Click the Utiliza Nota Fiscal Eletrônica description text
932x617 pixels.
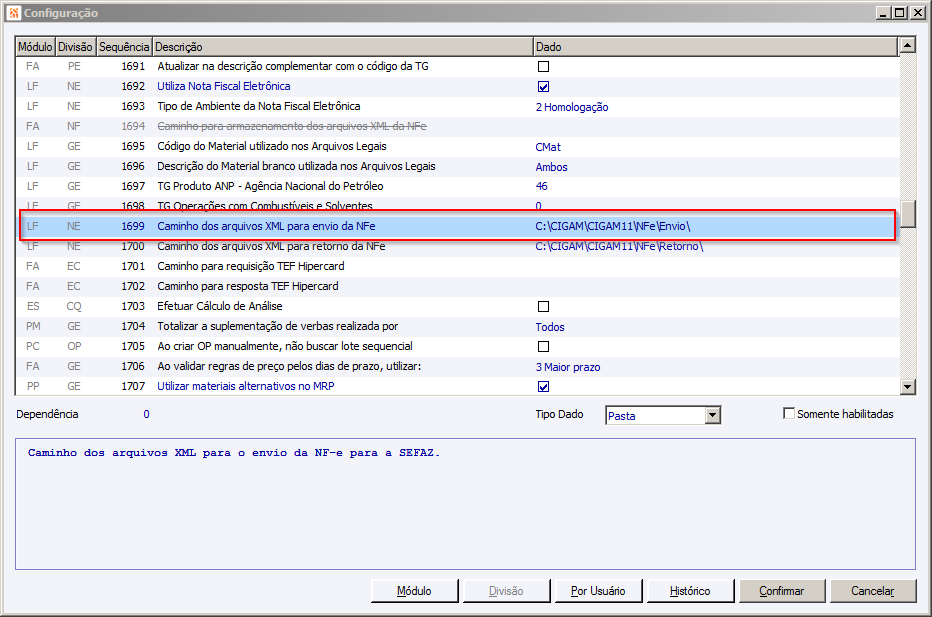click(x=223, y=86)
